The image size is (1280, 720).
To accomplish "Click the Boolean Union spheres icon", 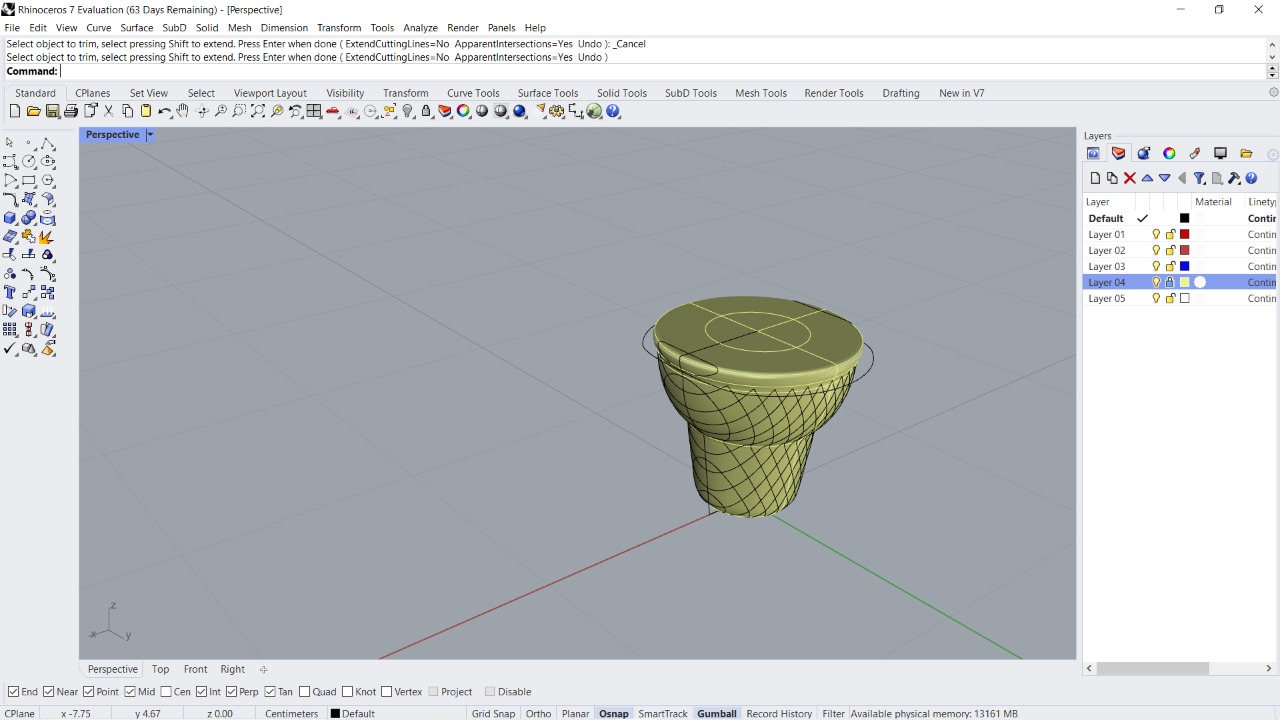I will pos(29,217).
